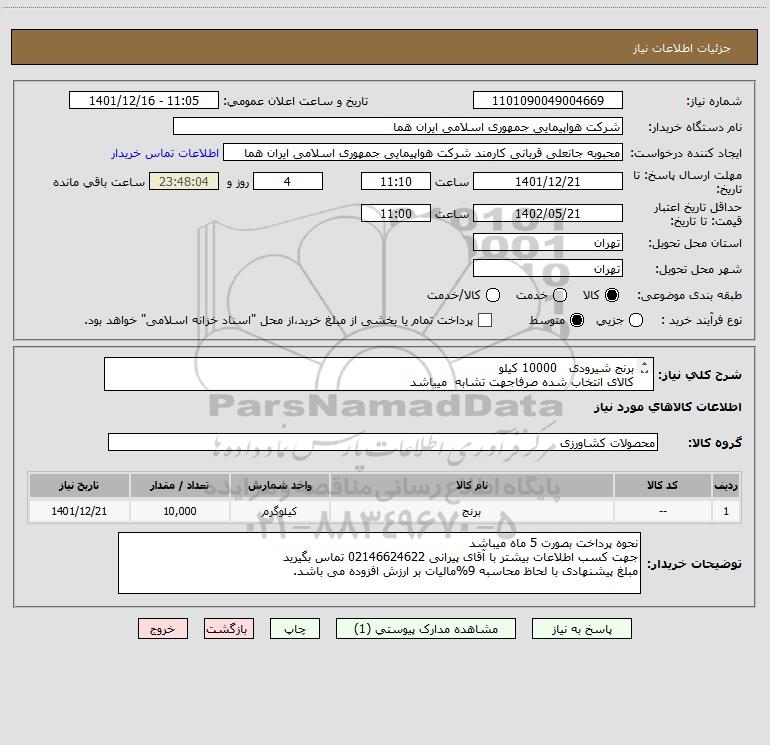Click the شماره نیاز number field
The height and width of the screenshot is (745, 770).
548,100
